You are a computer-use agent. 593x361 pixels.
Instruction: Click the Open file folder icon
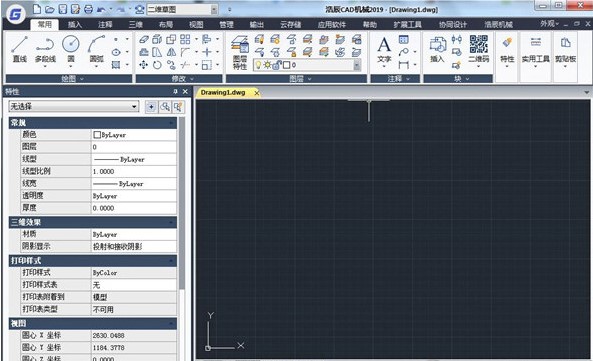pos(50,9)
